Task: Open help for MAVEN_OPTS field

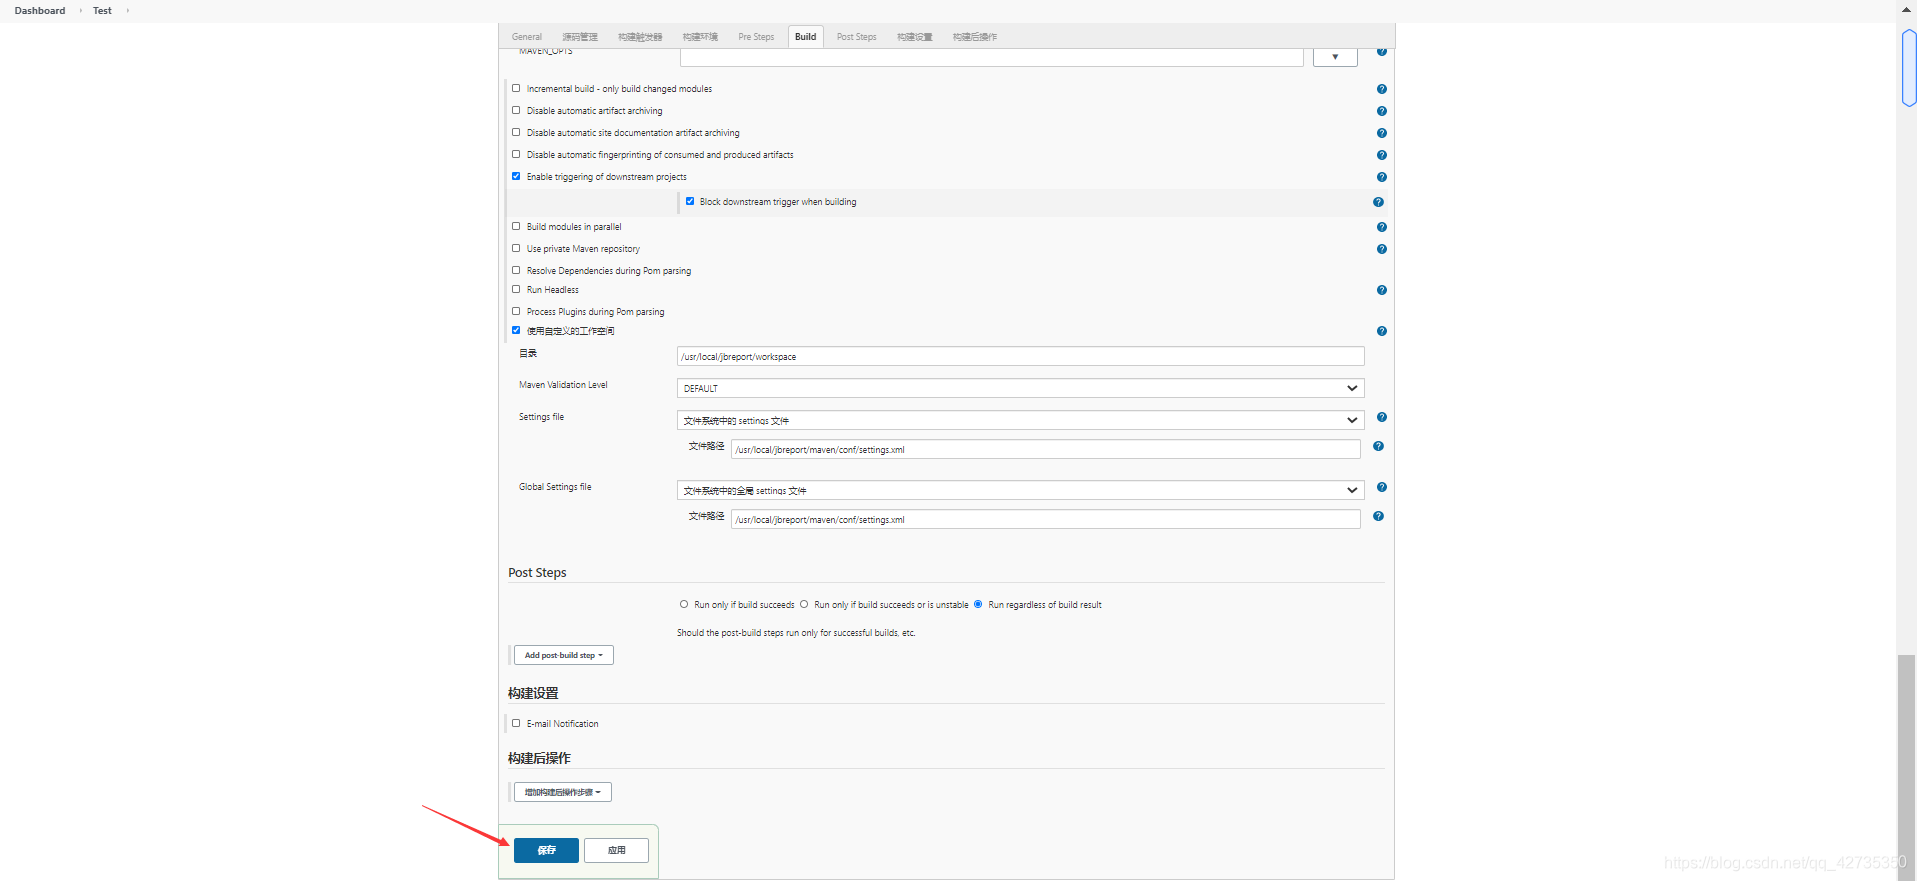Action: click(1381, 51)
